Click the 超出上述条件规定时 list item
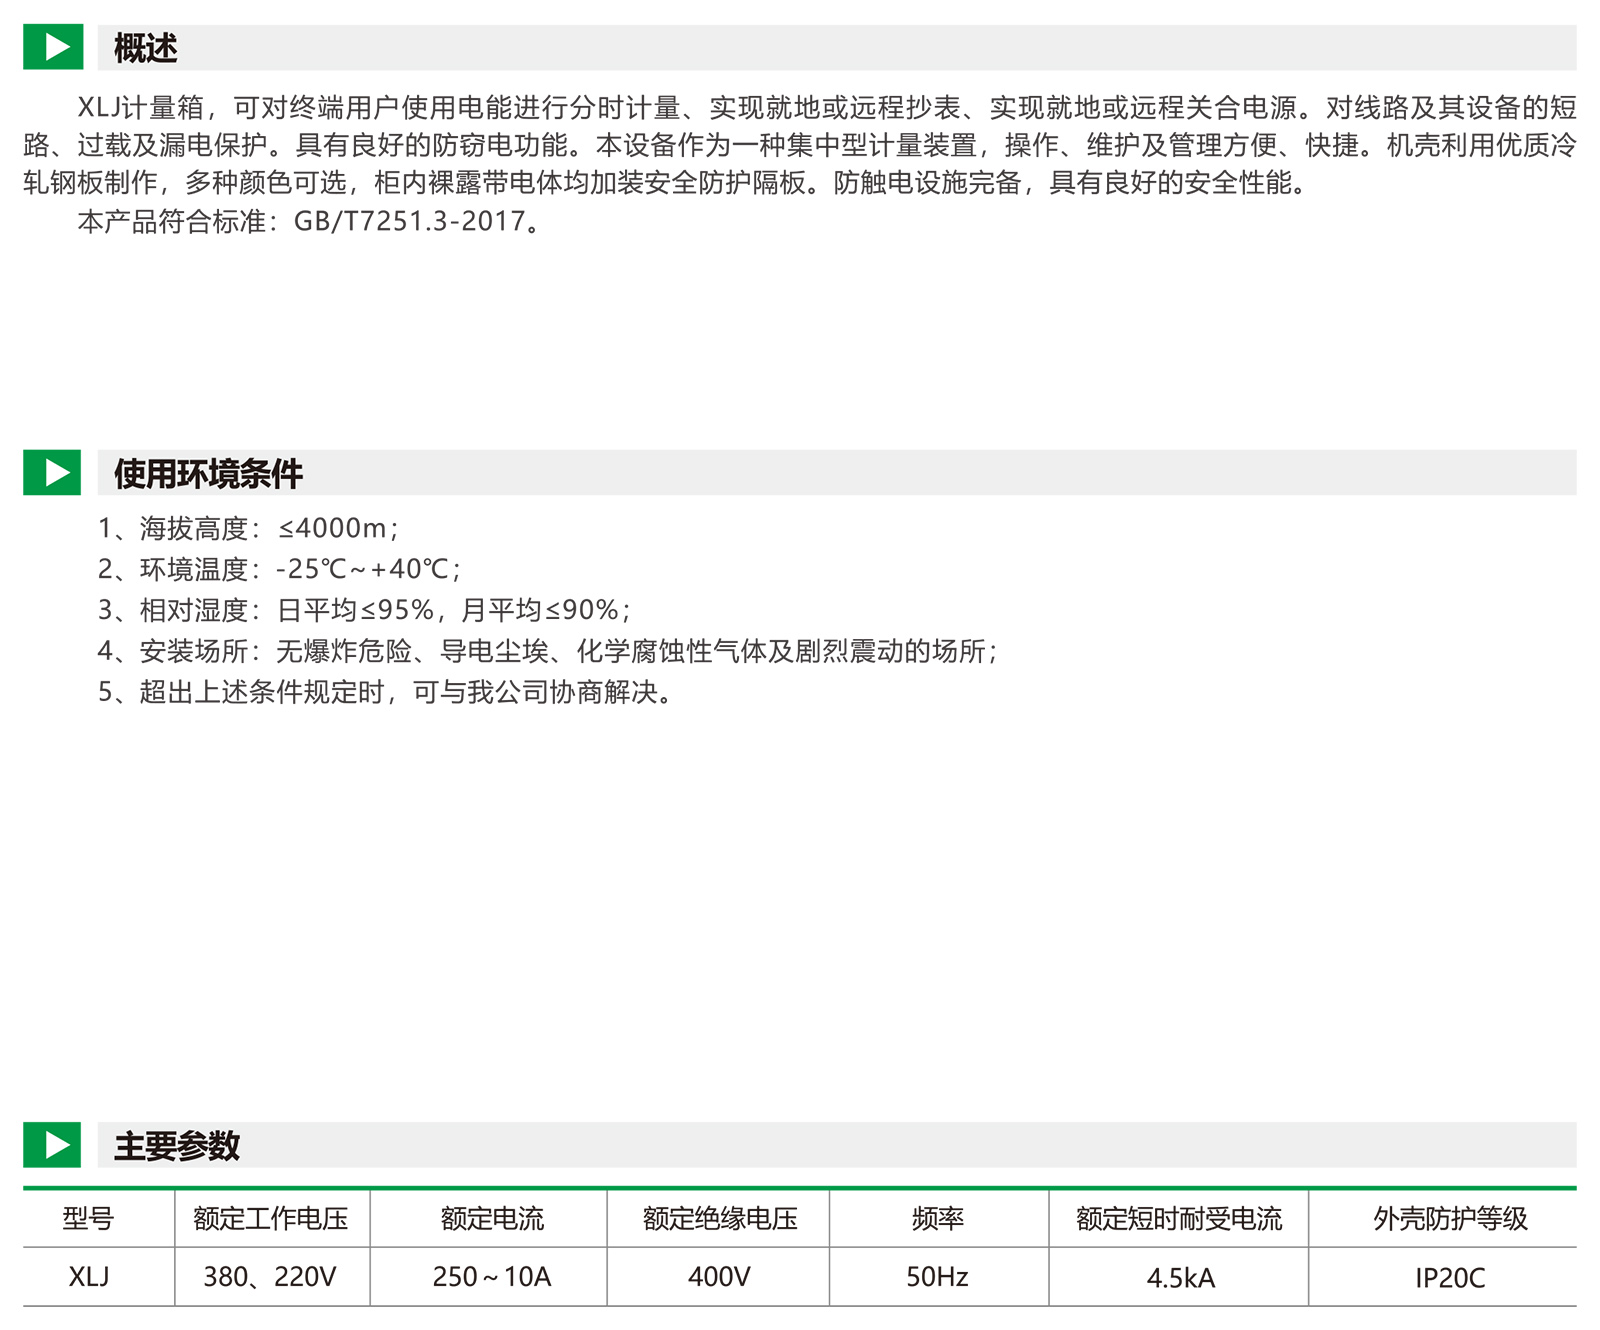 (x=385, y=692)
